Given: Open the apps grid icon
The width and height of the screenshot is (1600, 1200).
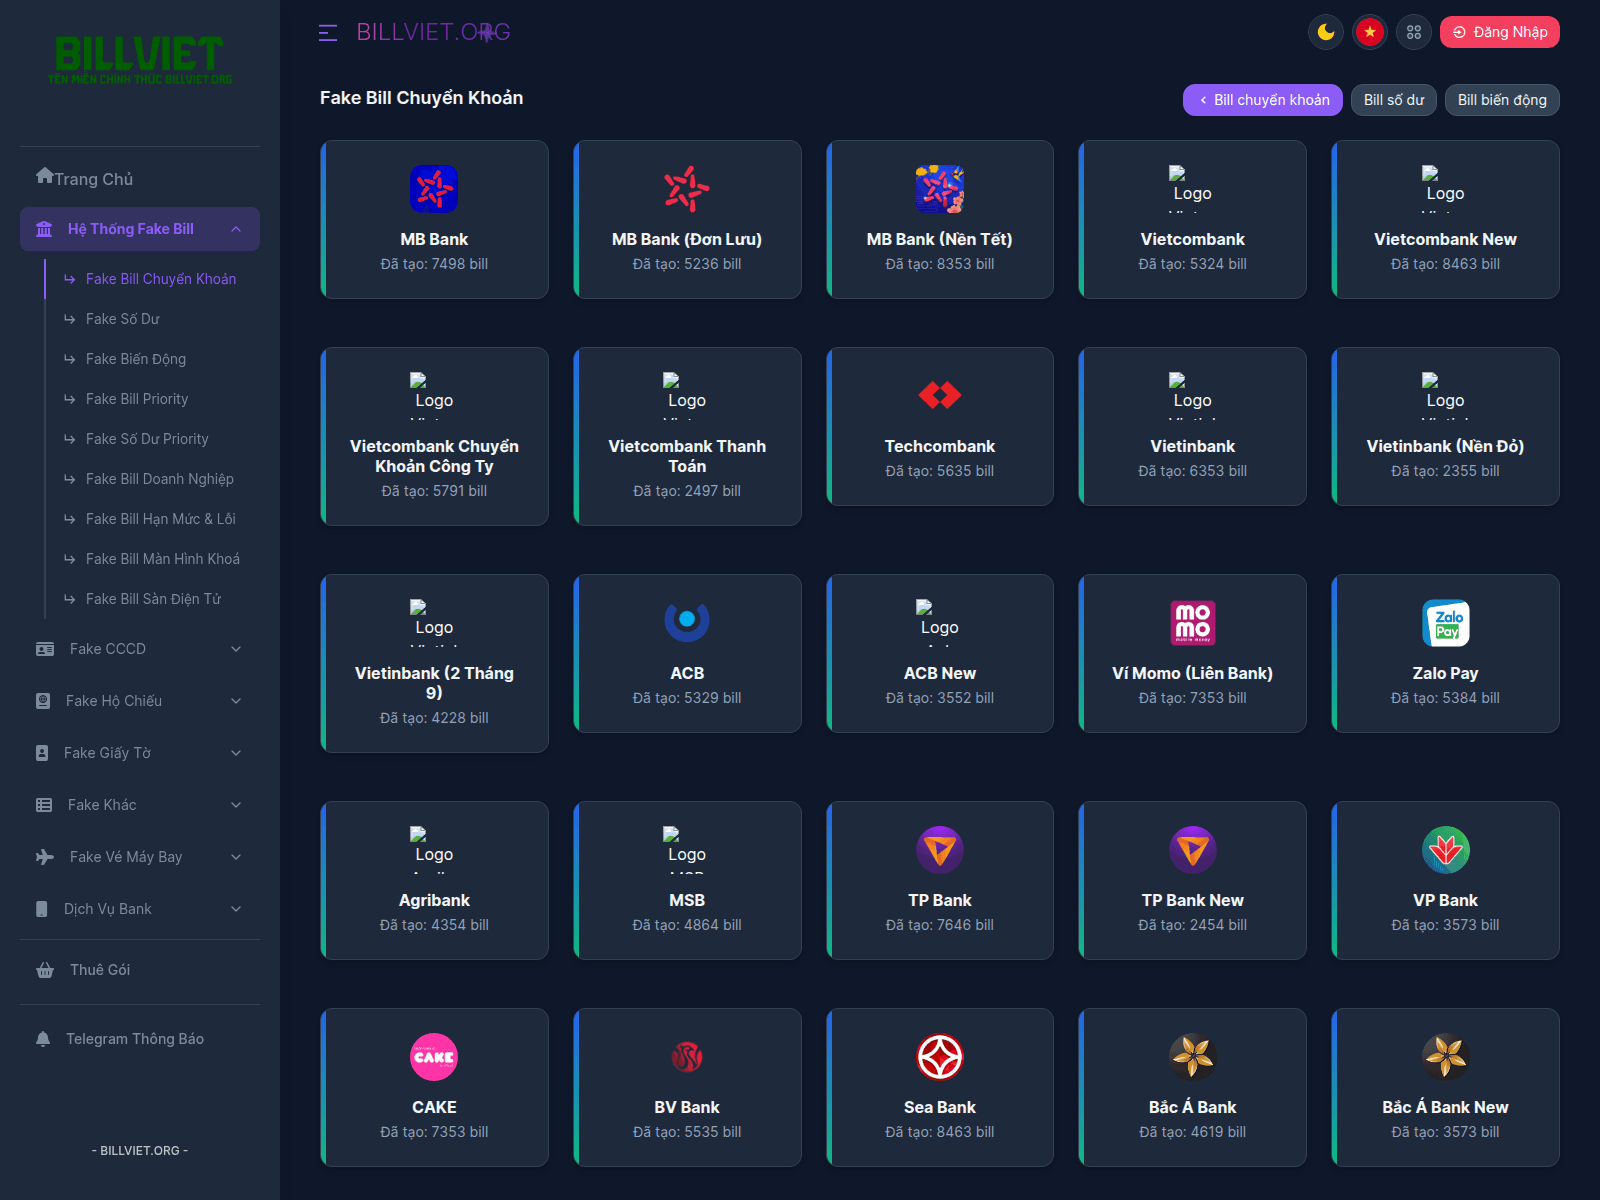Looking at the screenshot, I should tap(1414, 32).
